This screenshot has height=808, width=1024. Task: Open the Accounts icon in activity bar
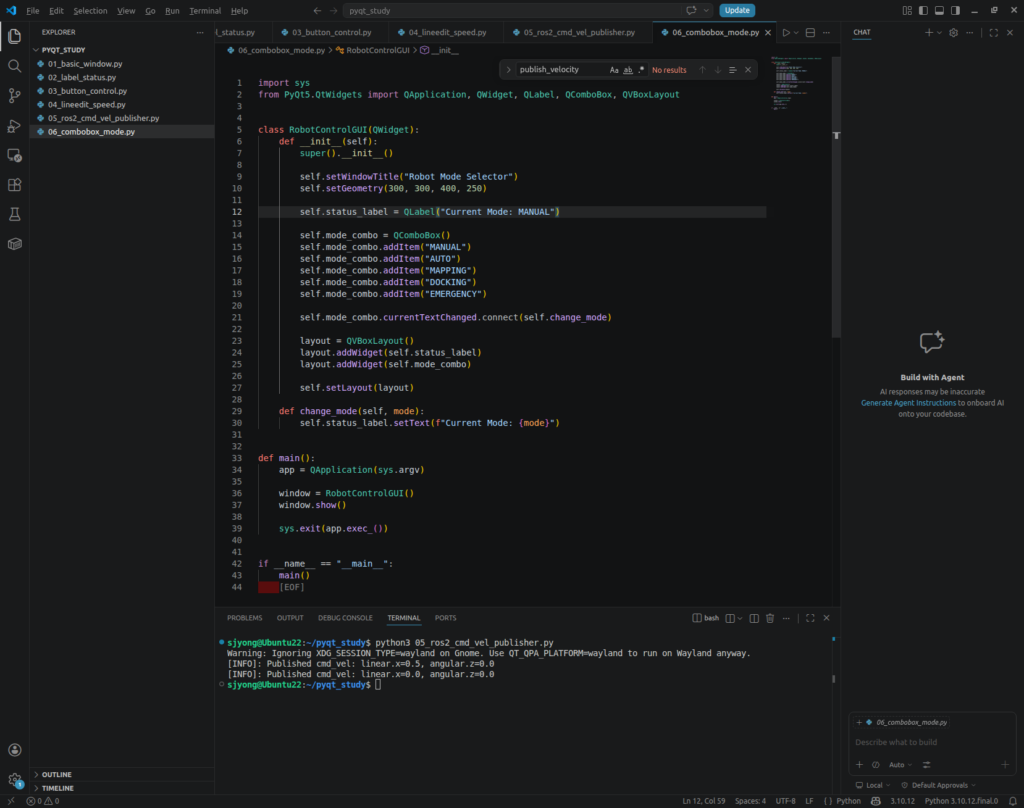14,750
